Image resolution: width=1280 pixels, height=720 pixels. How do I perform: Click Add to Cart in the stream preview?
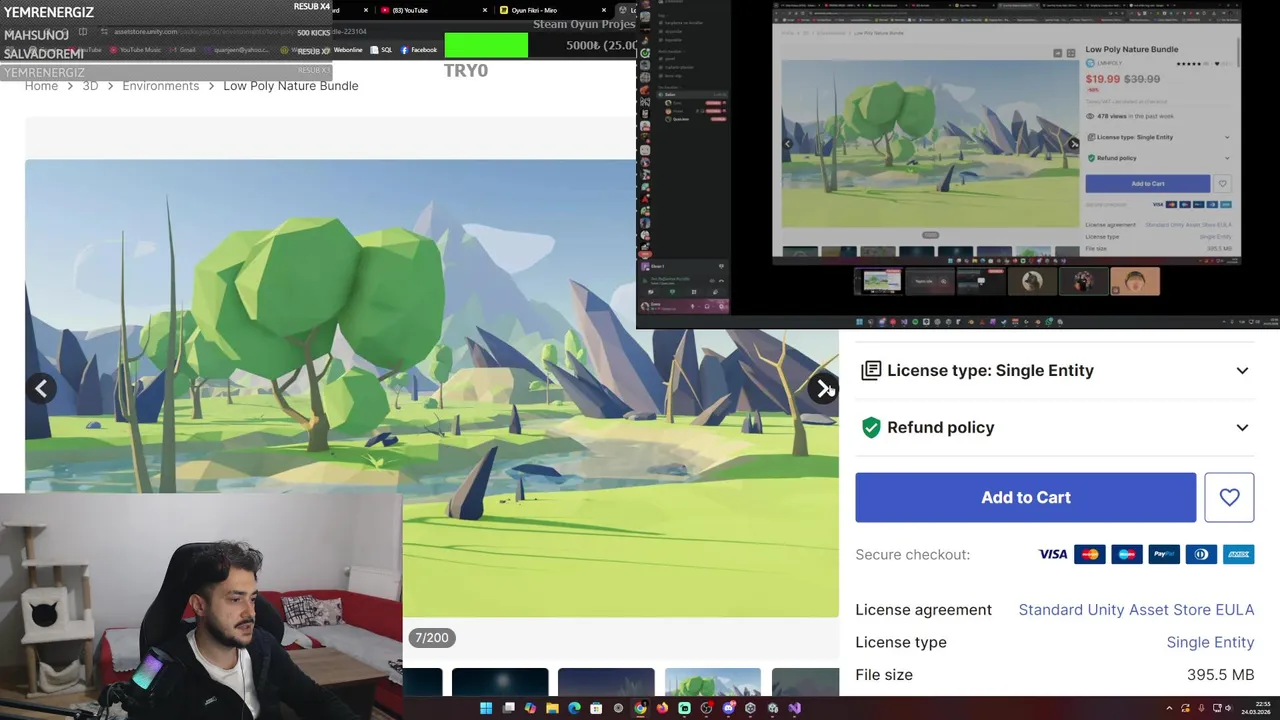1147,184
